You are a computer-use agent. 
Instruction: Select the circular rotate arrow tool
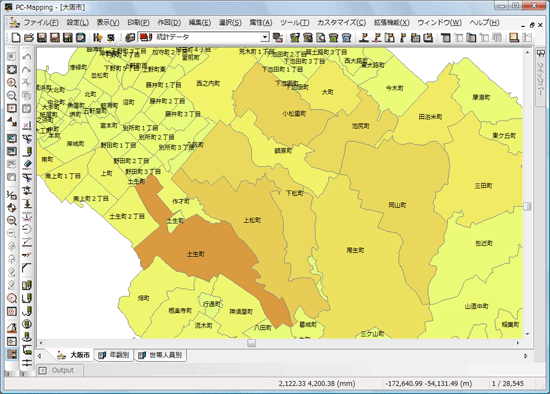pyautogui.click(x=27, y=229)
